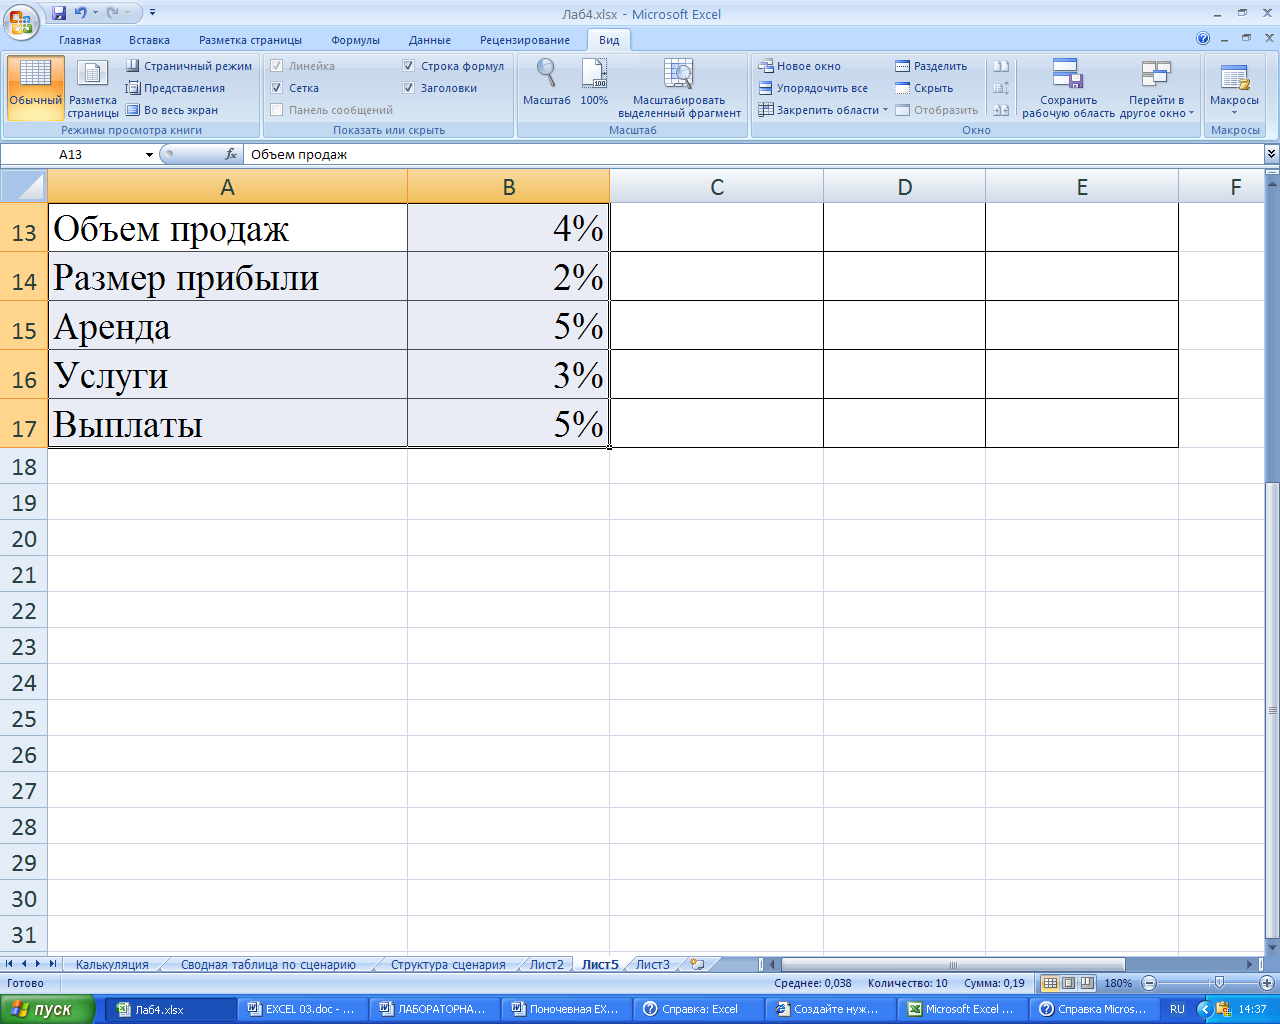Viewport: 1280px width, 1024px height.
Task: Click zoom out minus button in status bar
Action: point(1149,983)
